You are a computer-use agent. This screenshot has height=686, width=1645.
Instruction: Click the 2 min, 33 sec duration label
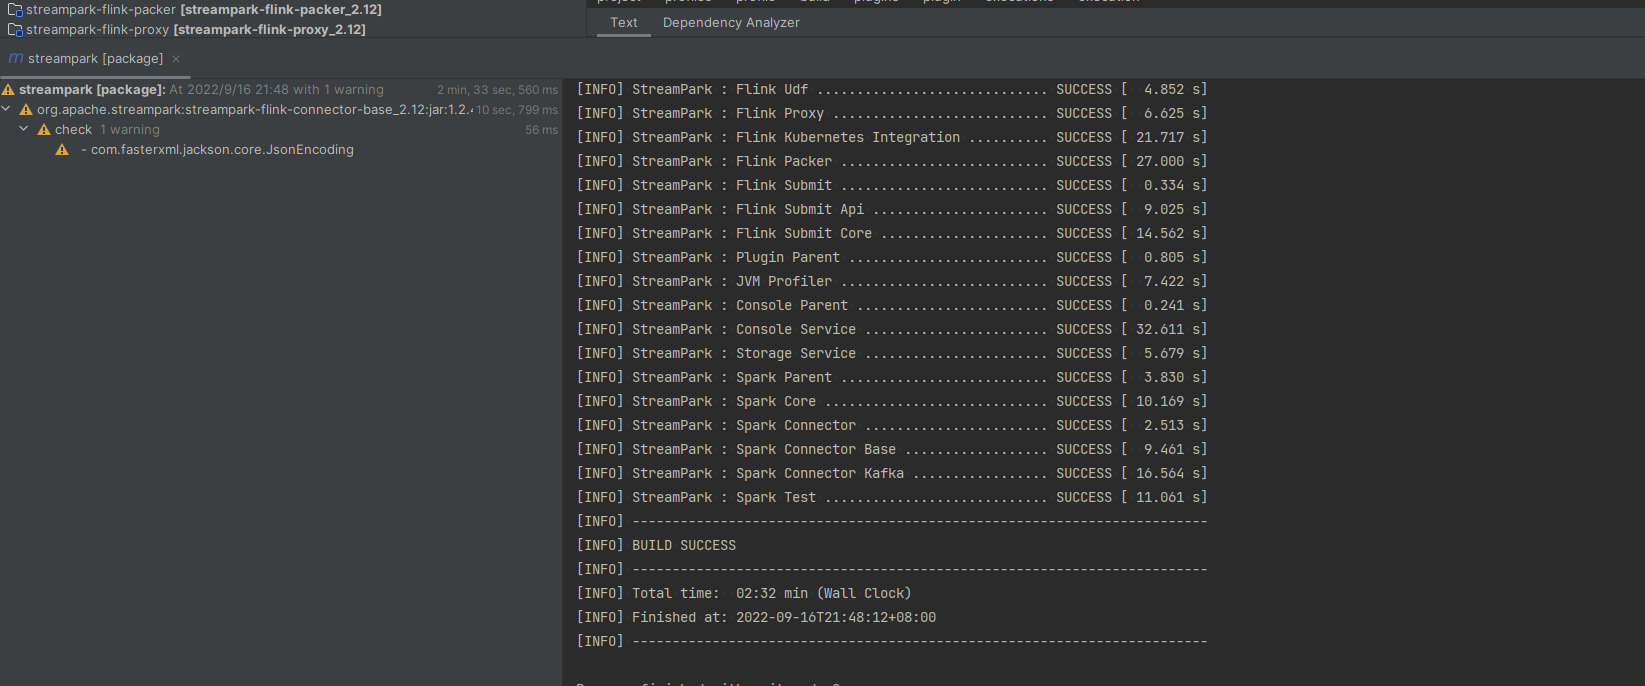click(497, 90)
